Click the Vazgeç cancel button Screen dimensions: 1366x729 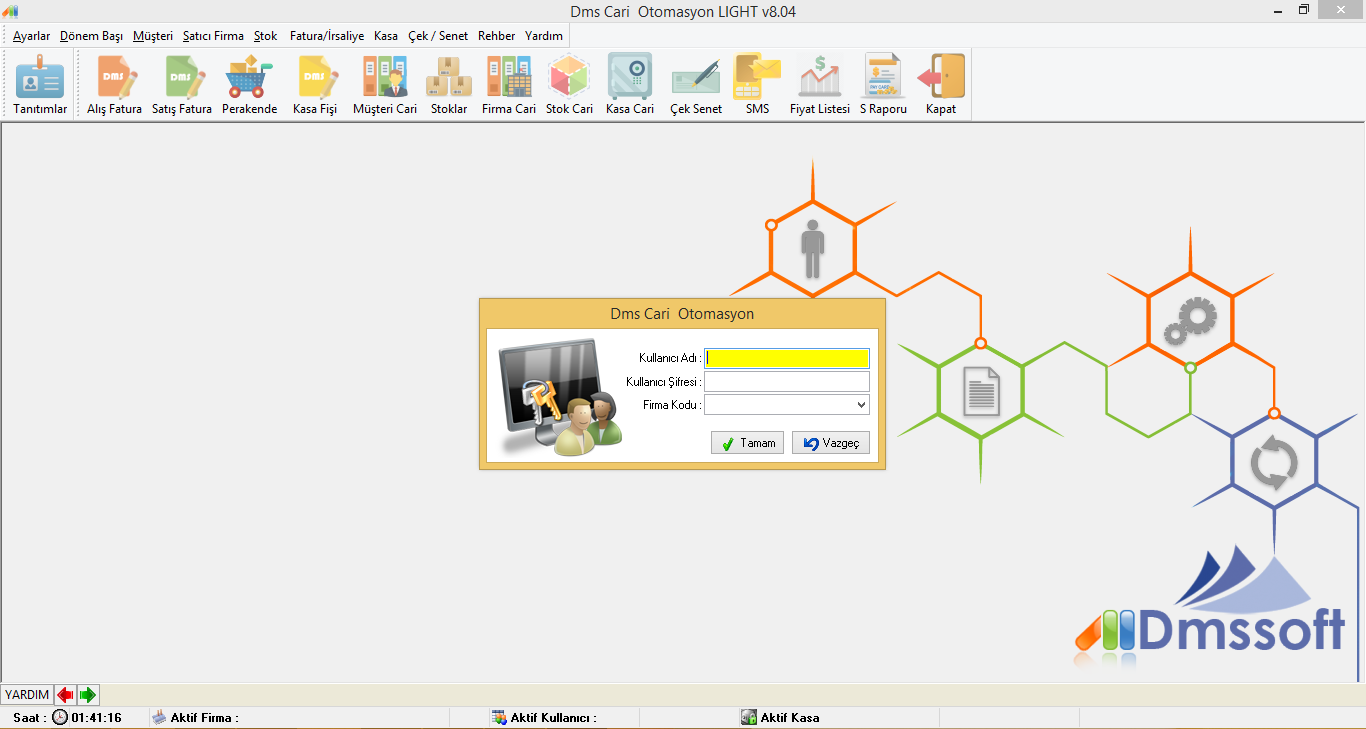coord(831,443)
